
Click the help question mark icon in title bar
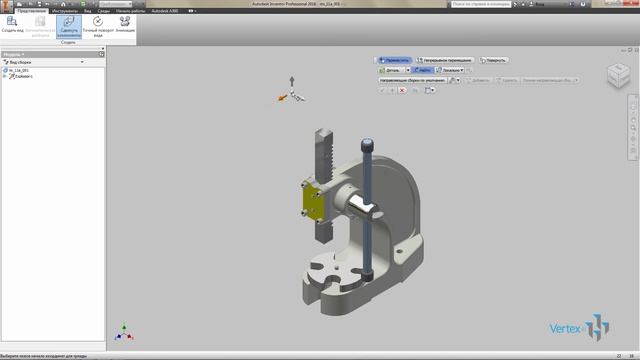[x=583, y=4]
